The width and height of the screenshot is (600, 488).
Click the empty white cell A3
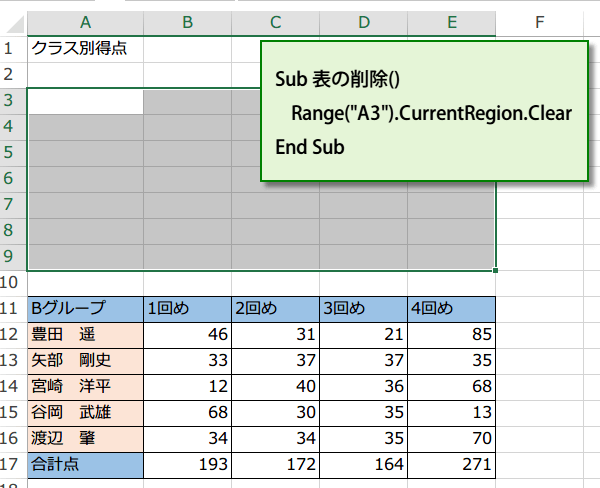click(85, 100)
